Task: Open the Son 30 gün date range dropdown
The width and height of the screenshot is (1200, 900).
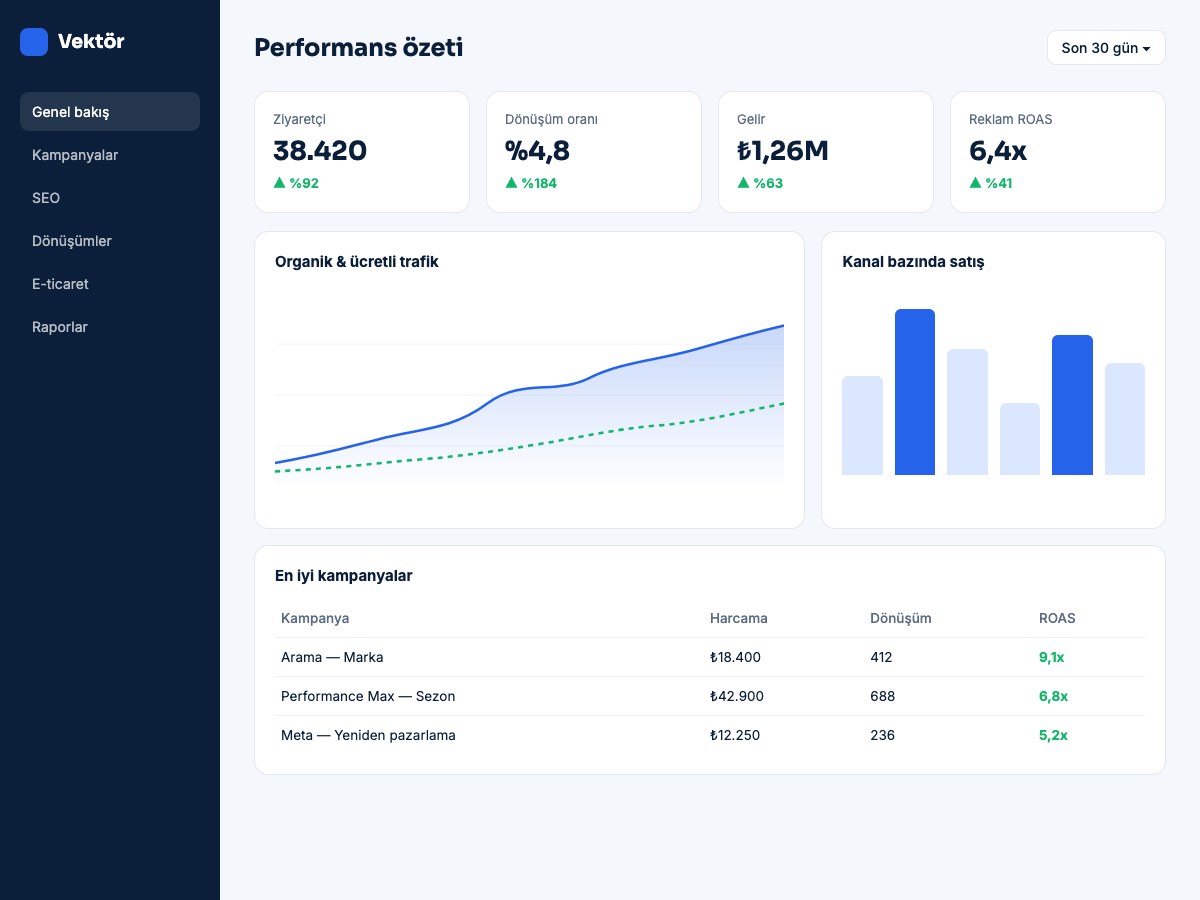Action: [x=1106, y=48]
